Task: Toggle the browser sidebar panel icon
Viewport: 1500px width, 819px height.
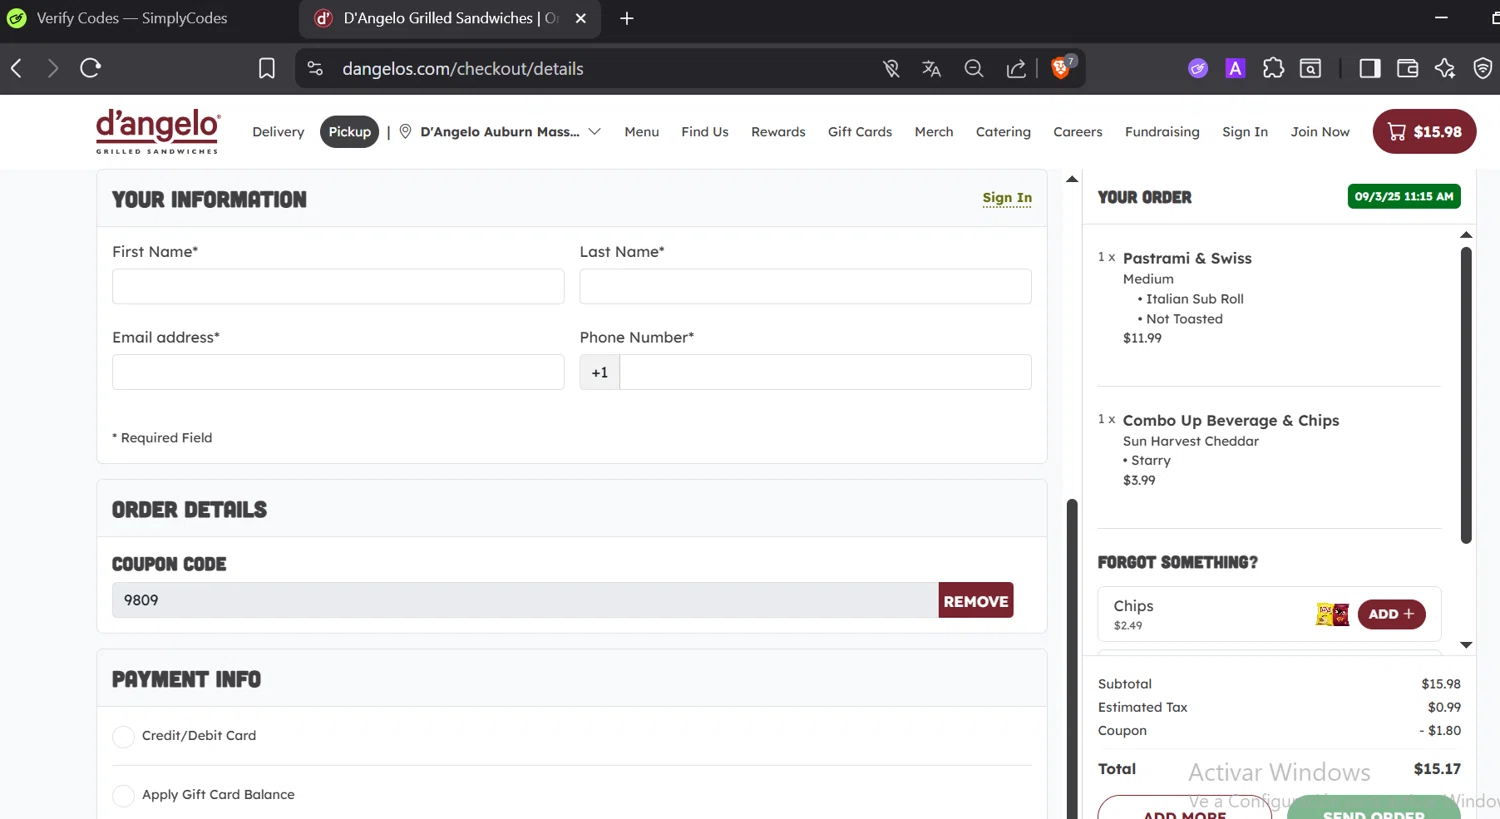Action: 1370,68
